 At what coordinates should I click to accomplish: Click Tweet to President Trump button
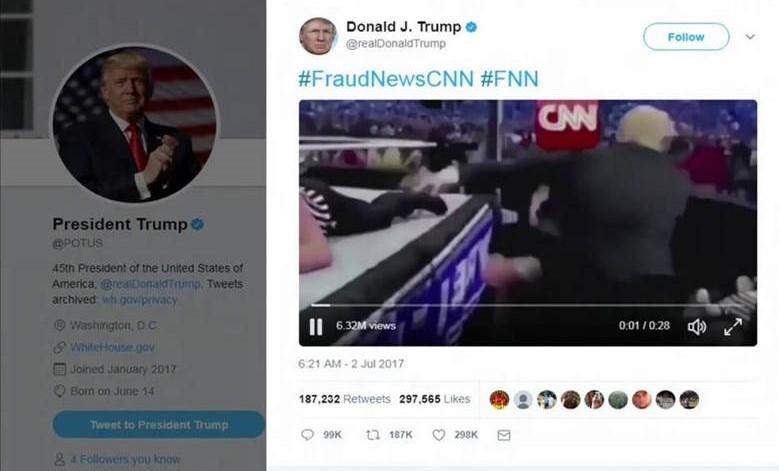(159, 425)
